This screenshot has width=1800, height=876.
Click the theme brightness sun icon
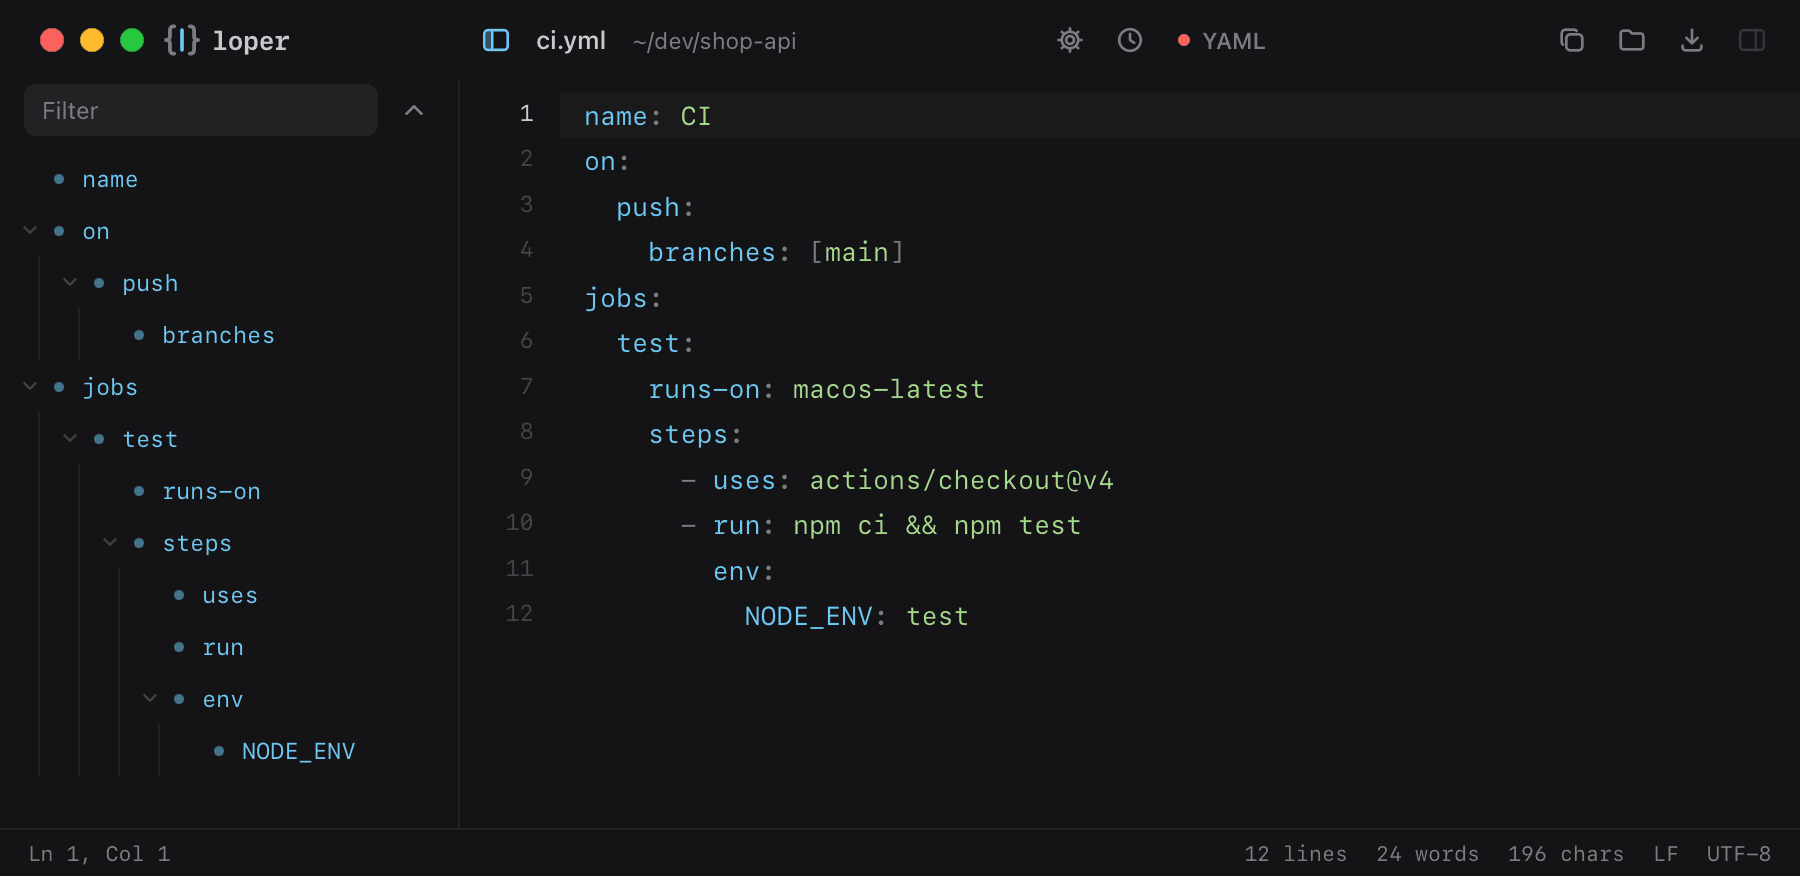tap(1070, 40)
